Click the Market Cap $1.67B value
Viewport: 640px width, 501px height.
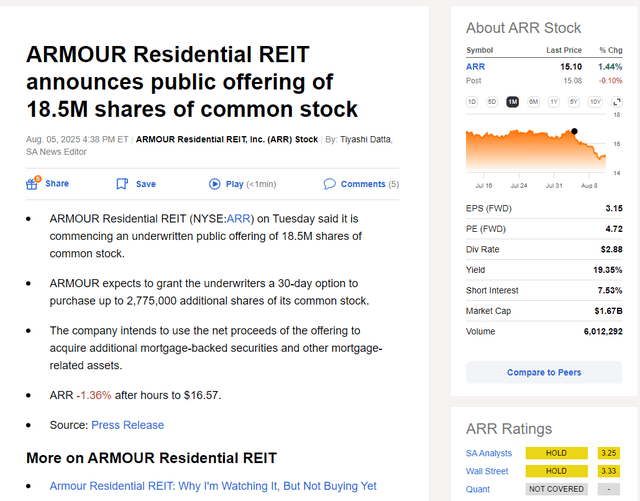(609, 311)
